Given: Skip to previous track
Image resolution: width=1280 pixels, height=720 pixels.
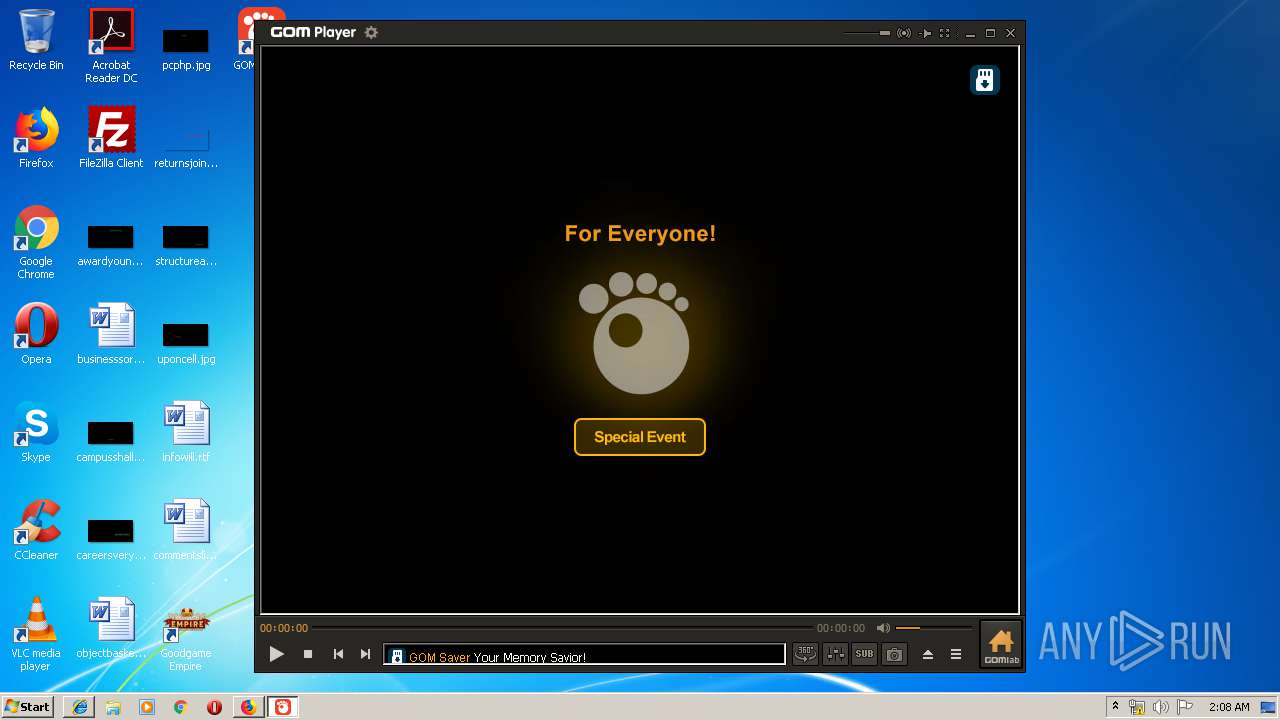Looking at the screenshot, I should [x=338, y=654].
